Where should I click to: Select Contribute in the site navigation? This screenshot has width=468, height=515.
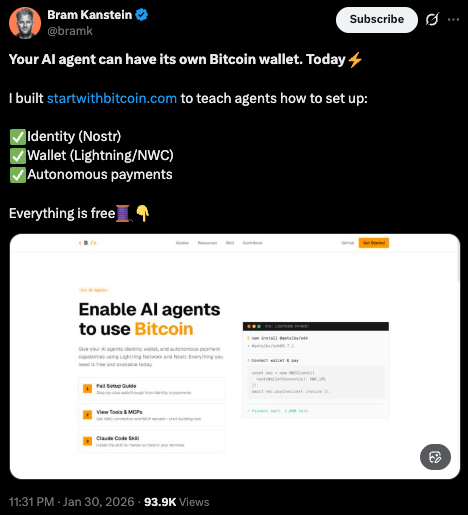coord(253,243)
